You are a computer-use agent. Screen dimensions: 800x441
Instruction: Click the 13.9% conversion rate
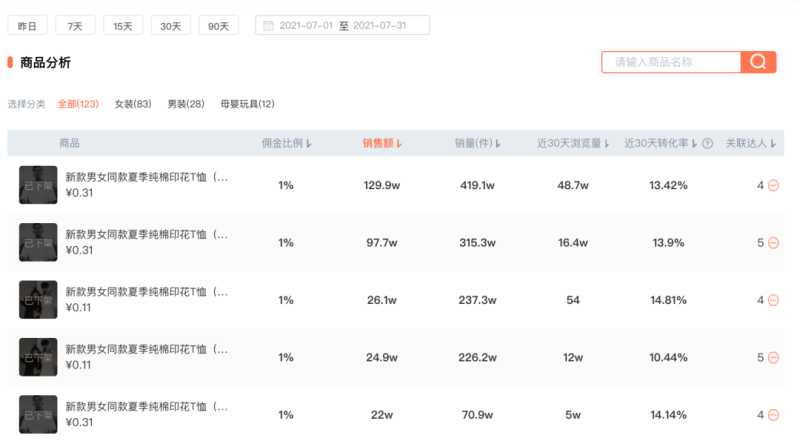tap(668, 243)
